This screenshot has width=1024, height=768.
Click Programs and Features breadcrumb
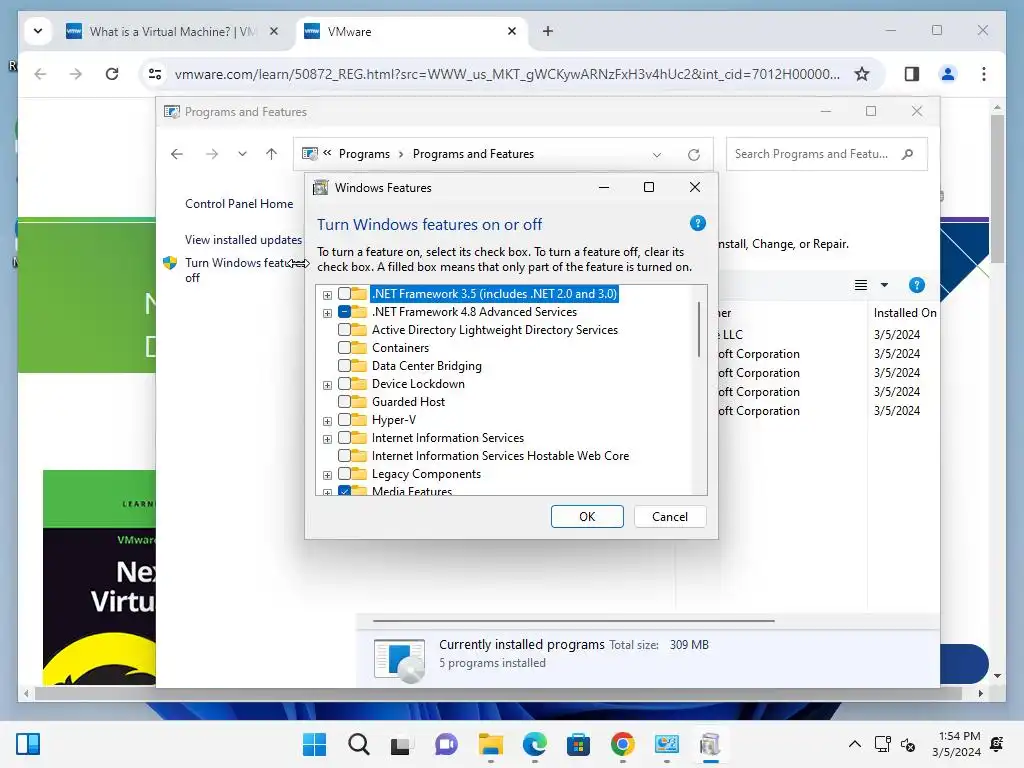click(473, 154)
